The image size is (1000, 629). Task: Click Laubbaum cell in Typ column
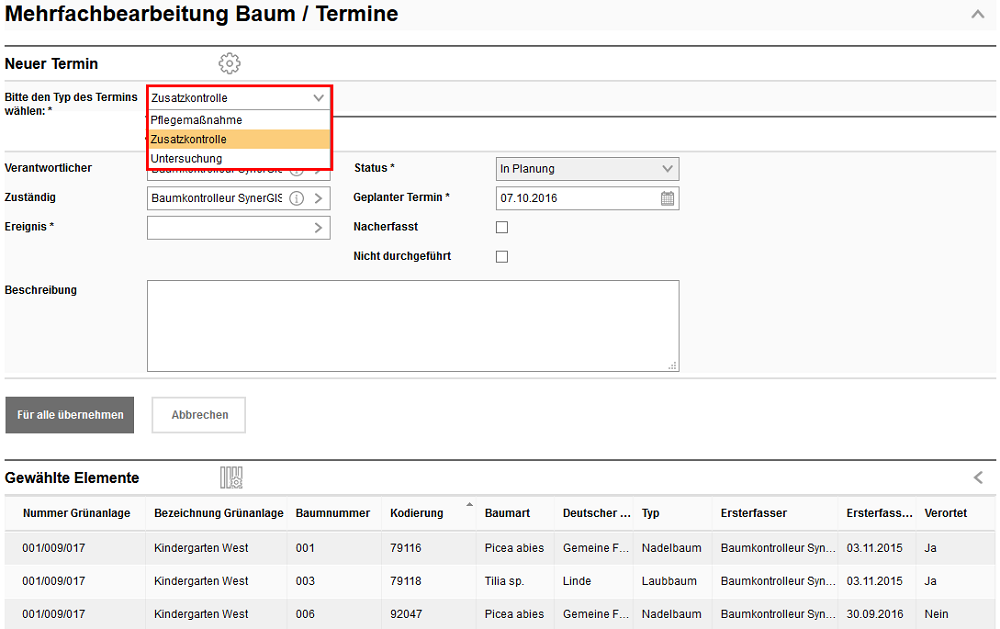669,581
